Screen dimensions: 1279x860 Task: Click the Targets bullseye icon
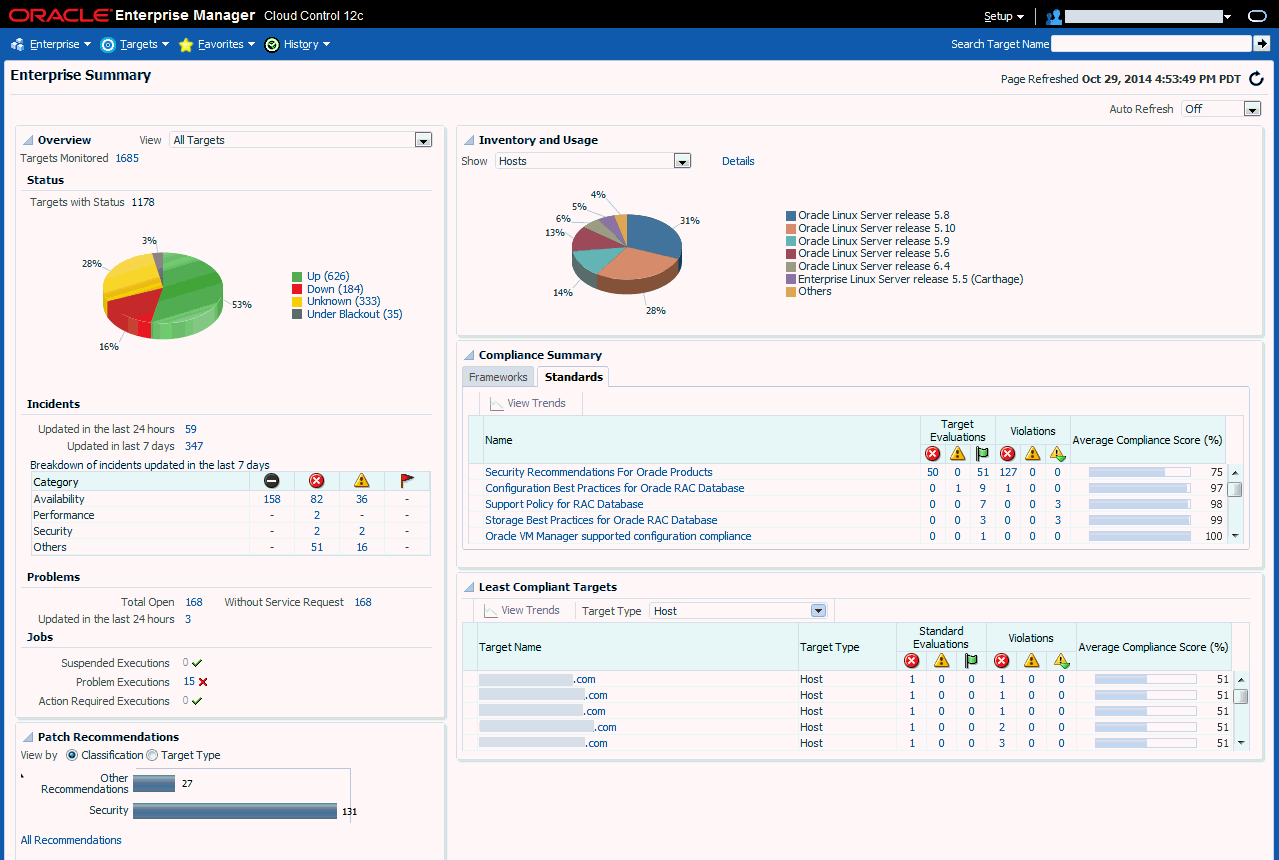108,45
